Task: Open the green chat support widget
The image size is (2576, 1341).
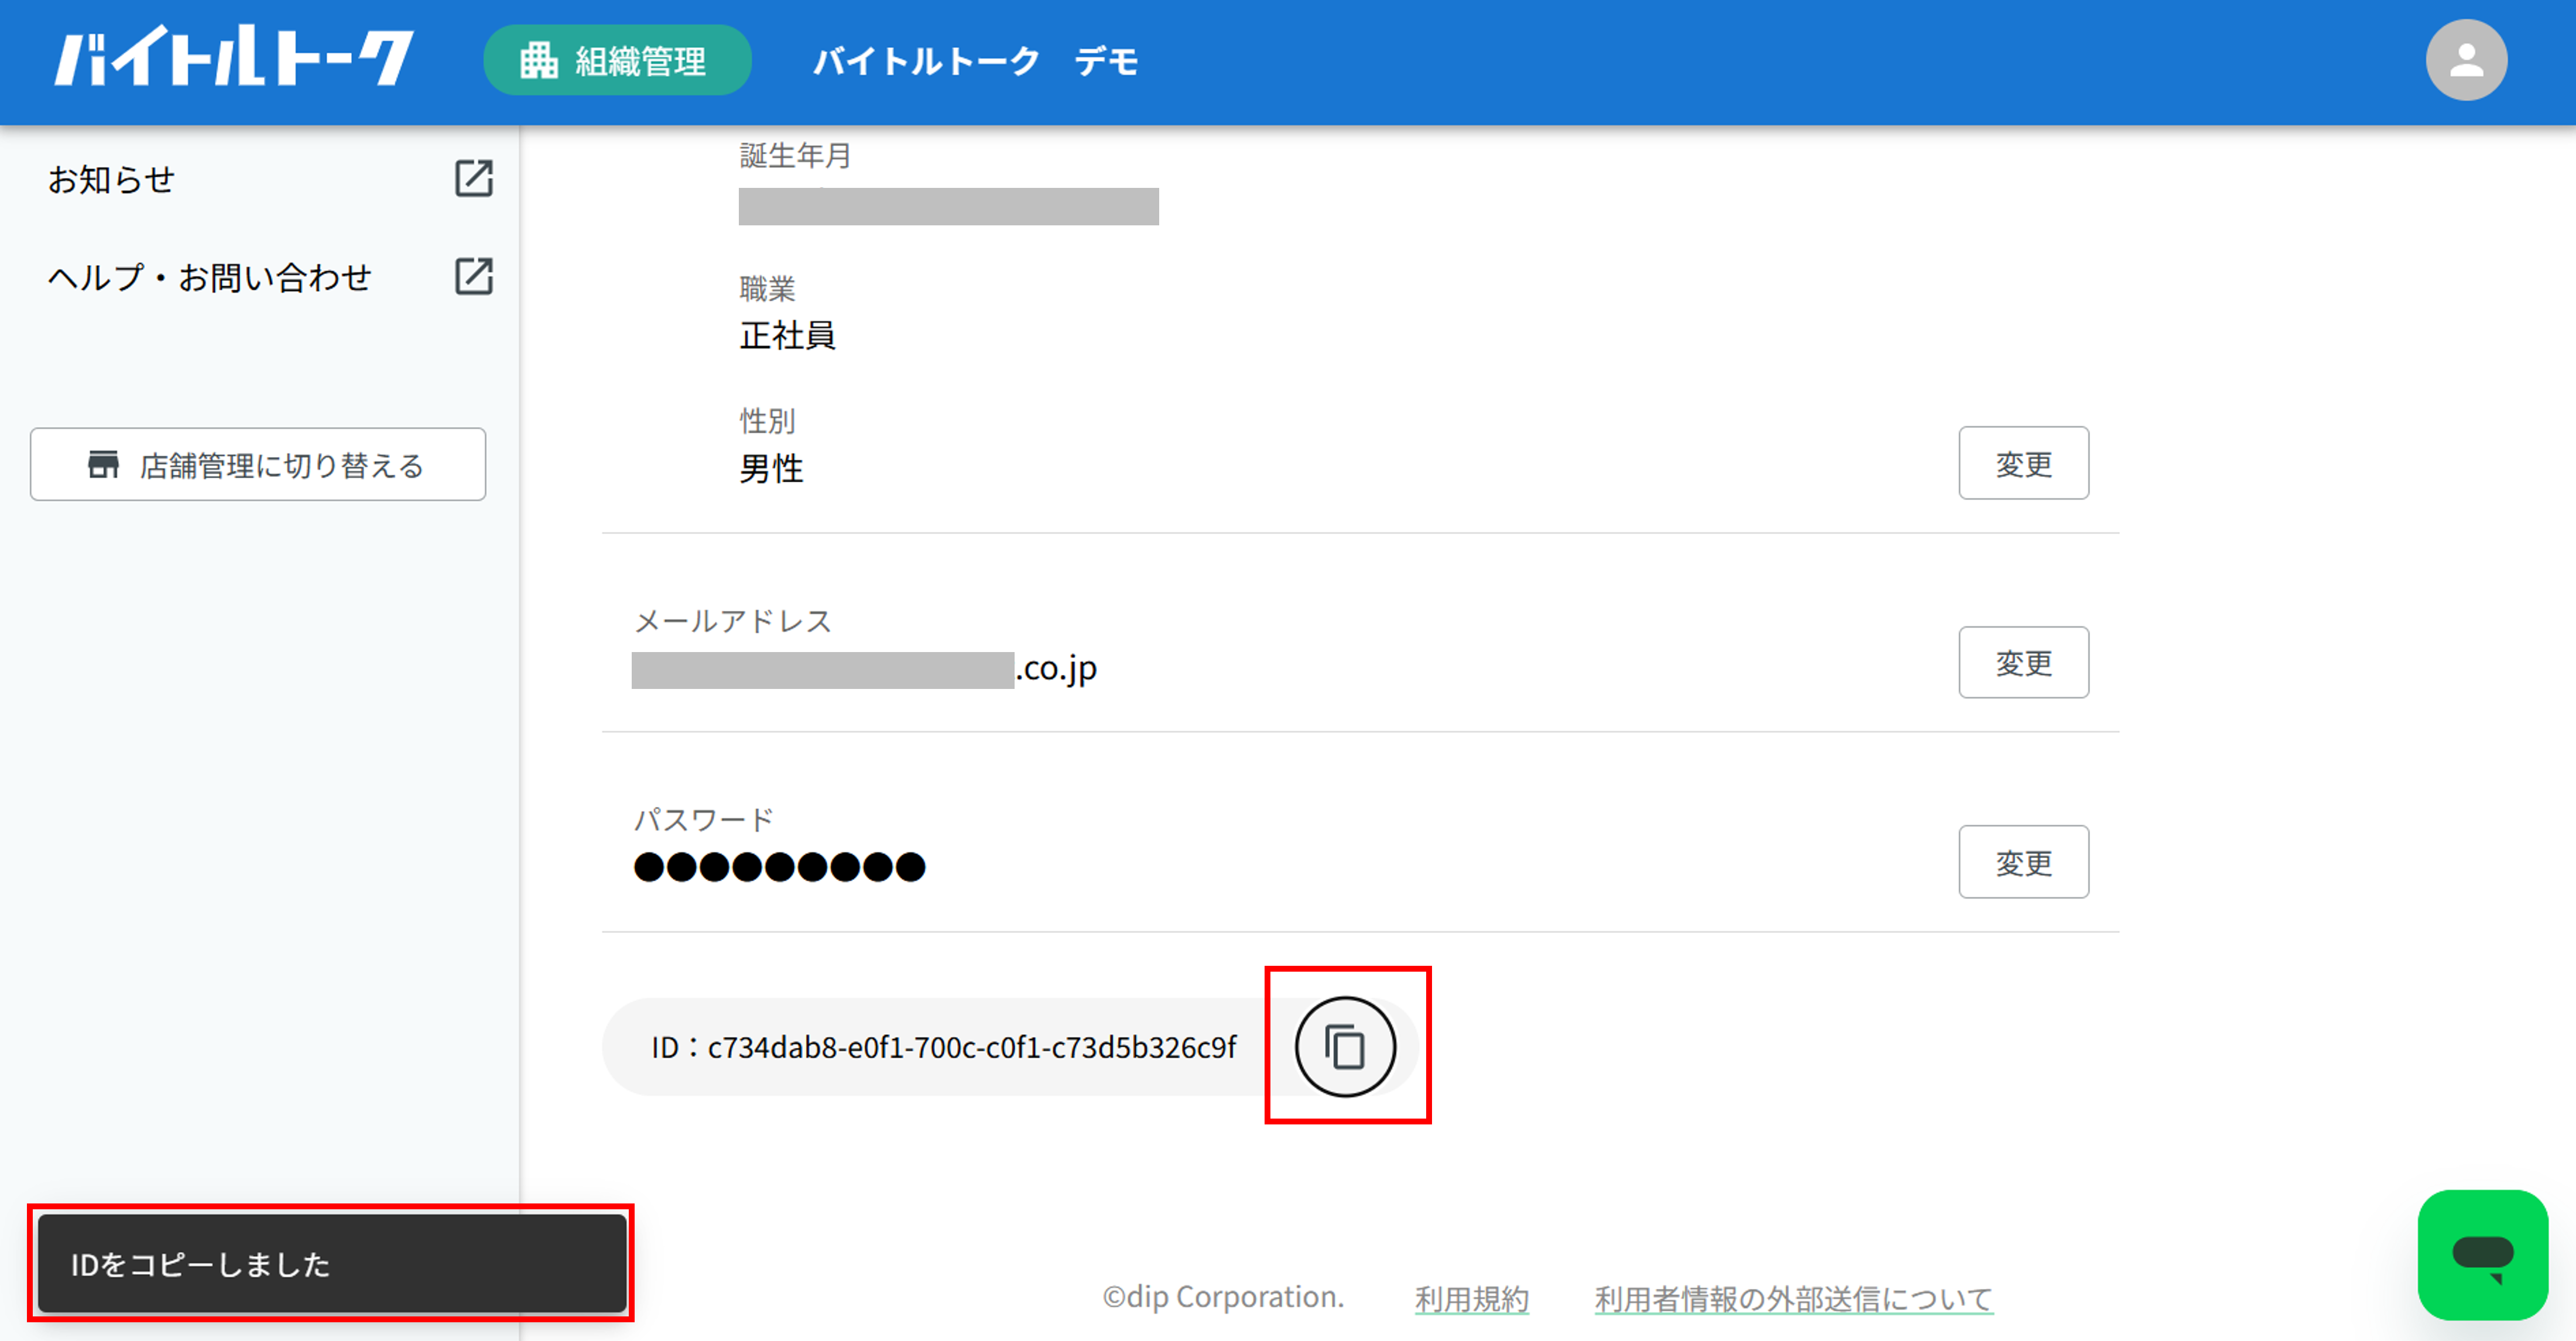Action: 2482,1254
